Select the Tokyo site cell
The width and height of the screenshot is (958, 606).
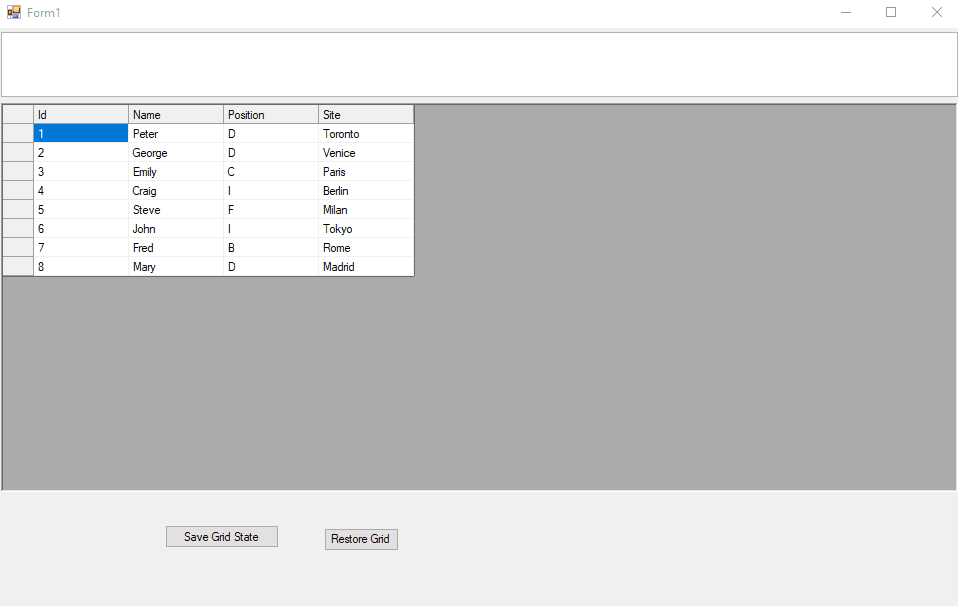tap(366, 228)
